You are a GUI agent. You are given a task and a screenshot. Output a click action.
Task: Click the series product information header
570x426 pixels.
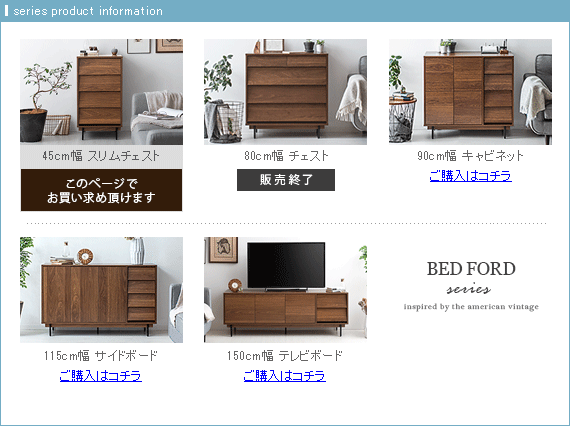88,11
